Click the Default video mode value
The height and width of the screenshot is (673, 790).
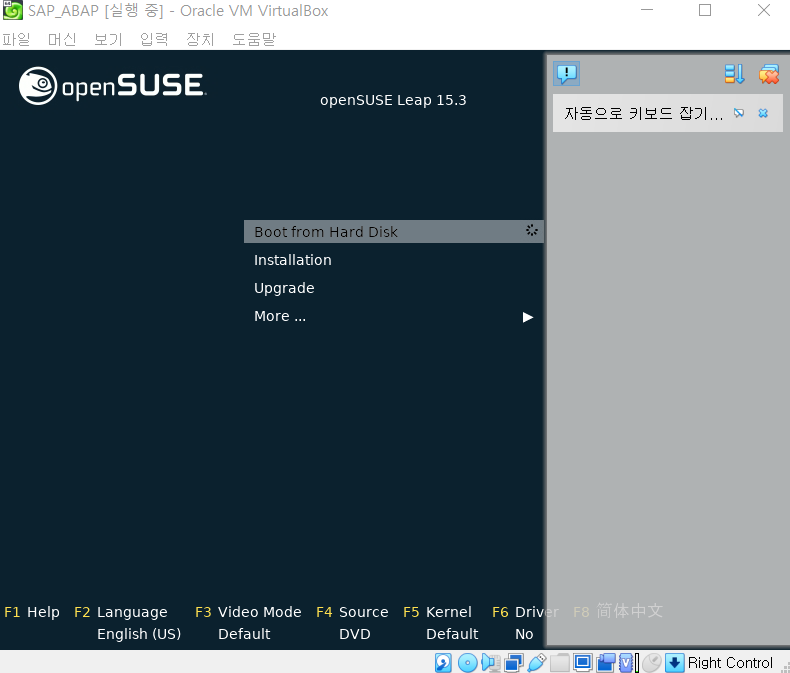[x=244, y=634]
